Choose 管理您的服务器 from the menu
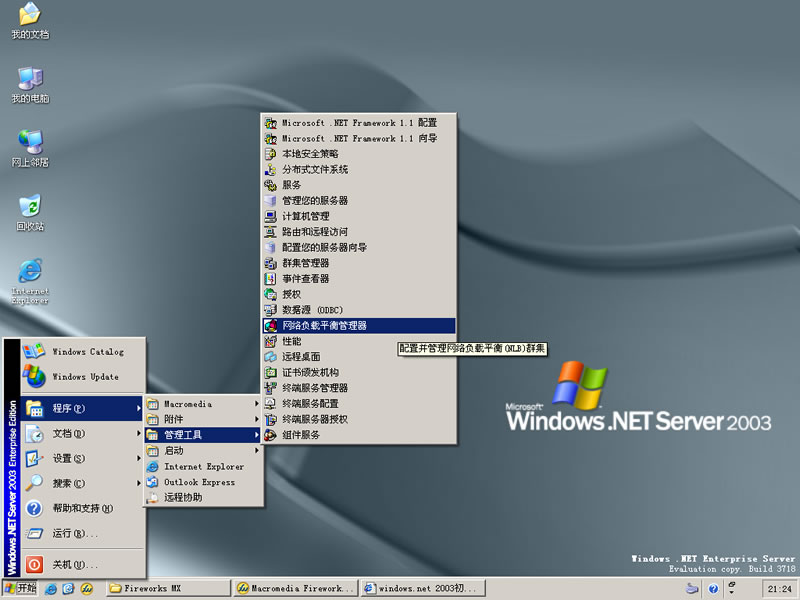The image size is (800, 600). [359, 201]
